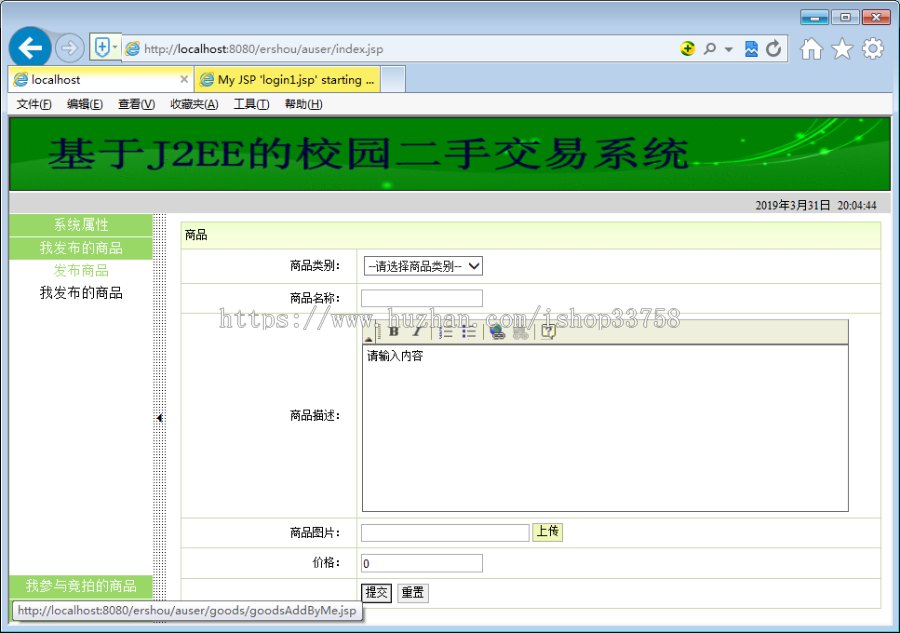Click the browser back arrow
Viewport: 900px width, 633px height.
(29, 47)
